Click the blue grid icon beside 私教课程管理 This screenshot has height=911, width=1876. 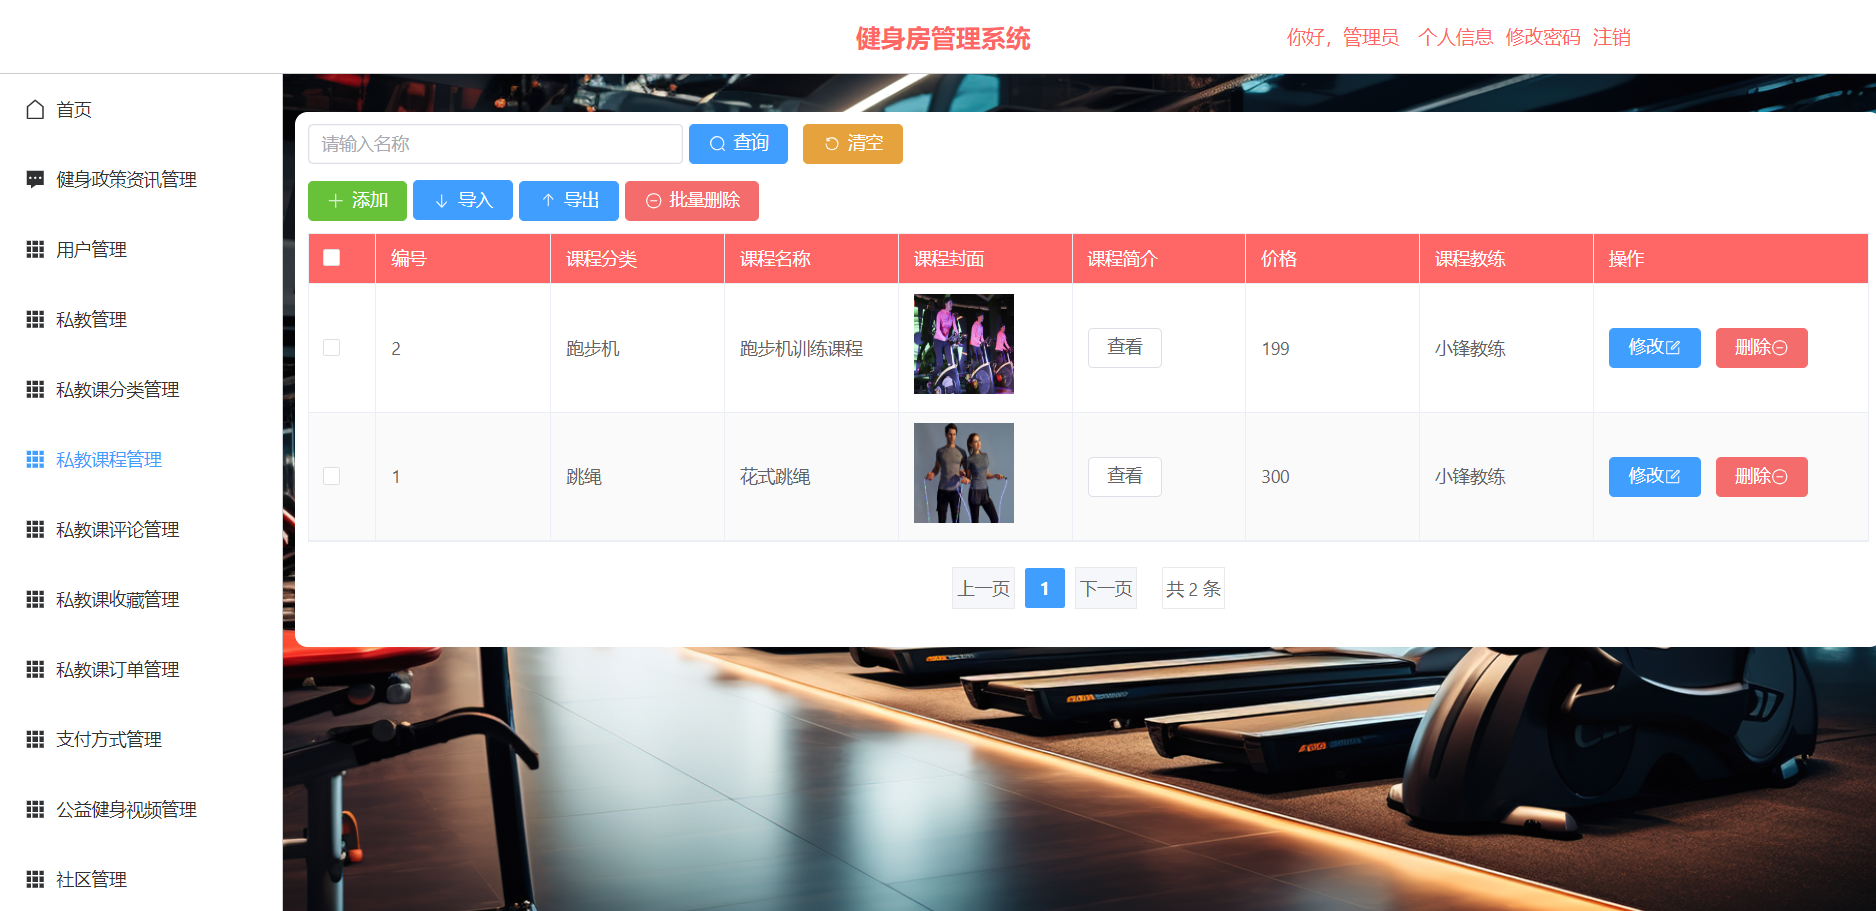tap(35, 459)
